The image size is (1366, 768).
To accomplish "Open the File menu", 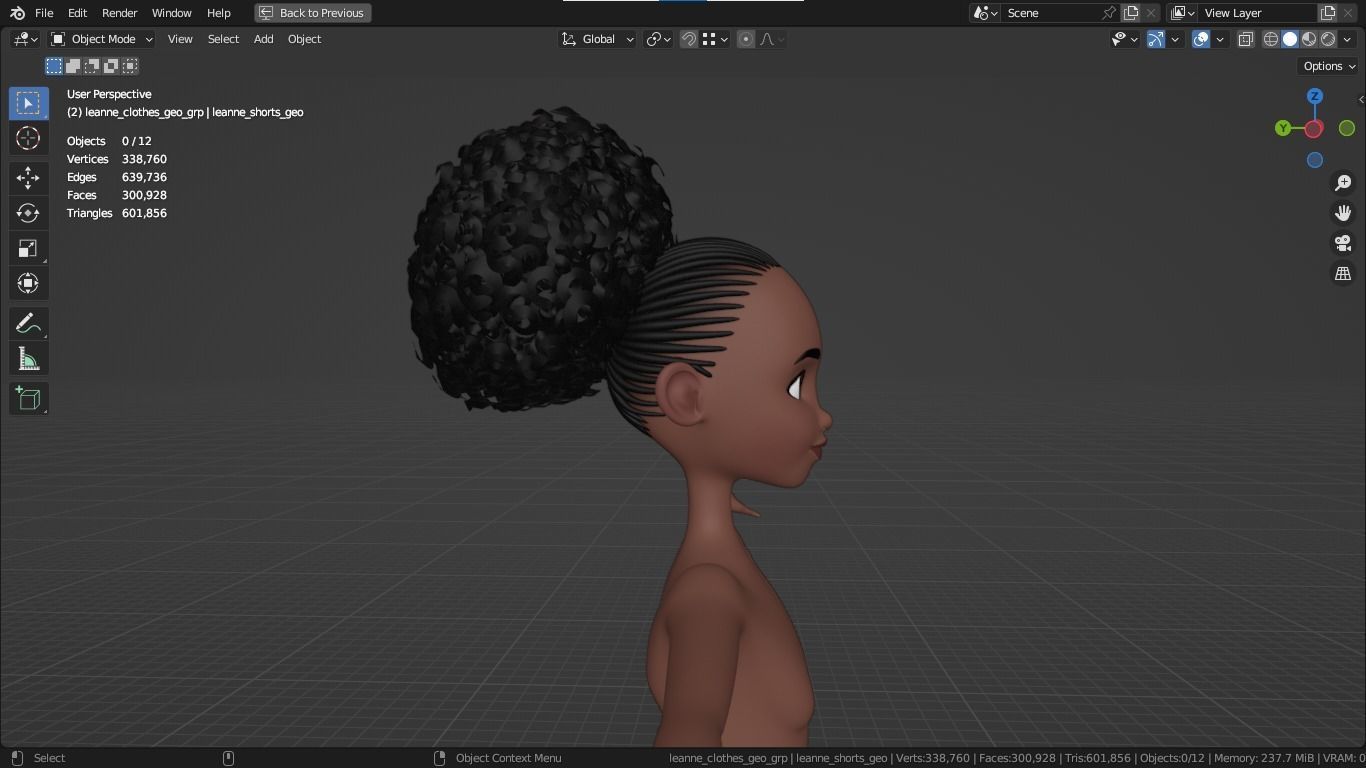I will click(44, 13).
